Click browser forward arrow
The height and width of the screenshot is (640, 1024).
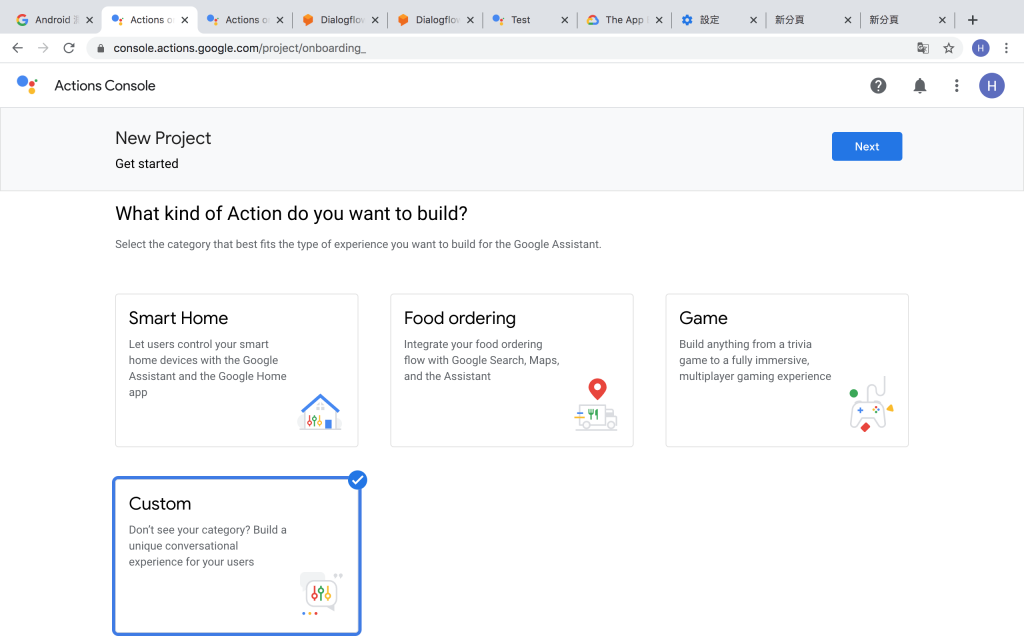(x=43, y=48)
